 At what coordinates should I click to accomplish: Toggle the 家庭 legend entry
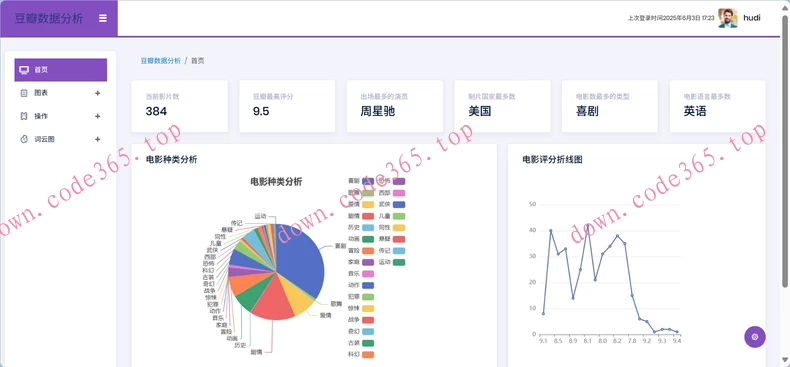click(361, 262)
